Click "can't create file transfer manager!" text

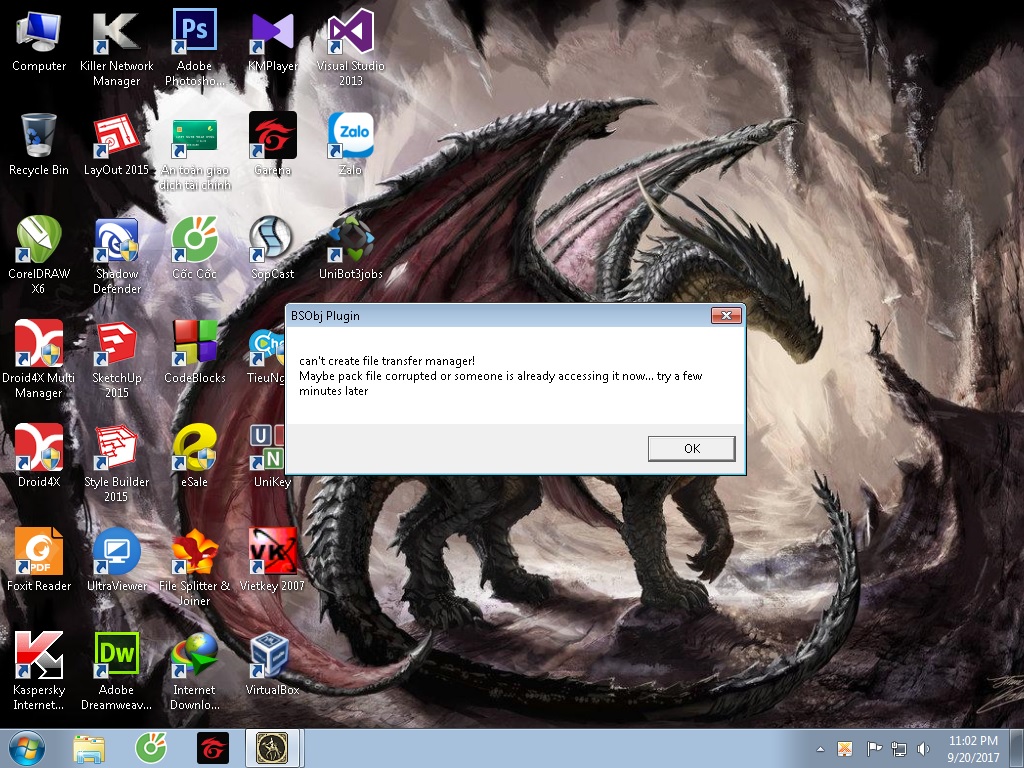387,361
